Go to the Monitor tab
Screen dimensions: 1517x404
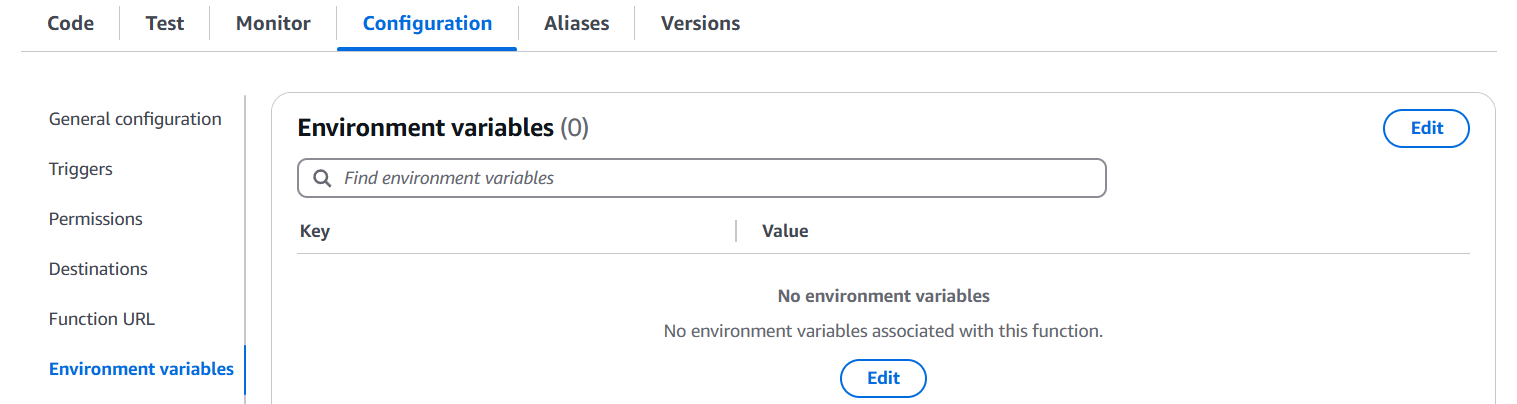(273, 23)
